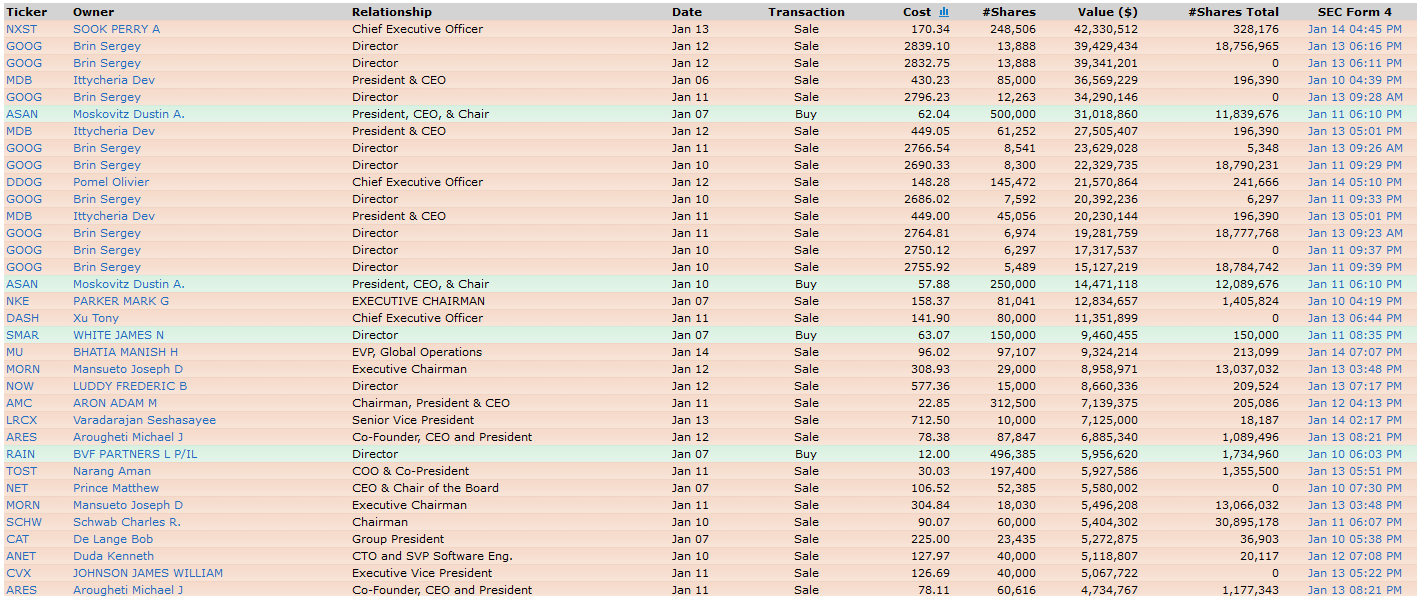View owner BVF PARTNERS L P/IL
Image resolution: width=1417 pixels, height=596 pixels.
point(135,454)
